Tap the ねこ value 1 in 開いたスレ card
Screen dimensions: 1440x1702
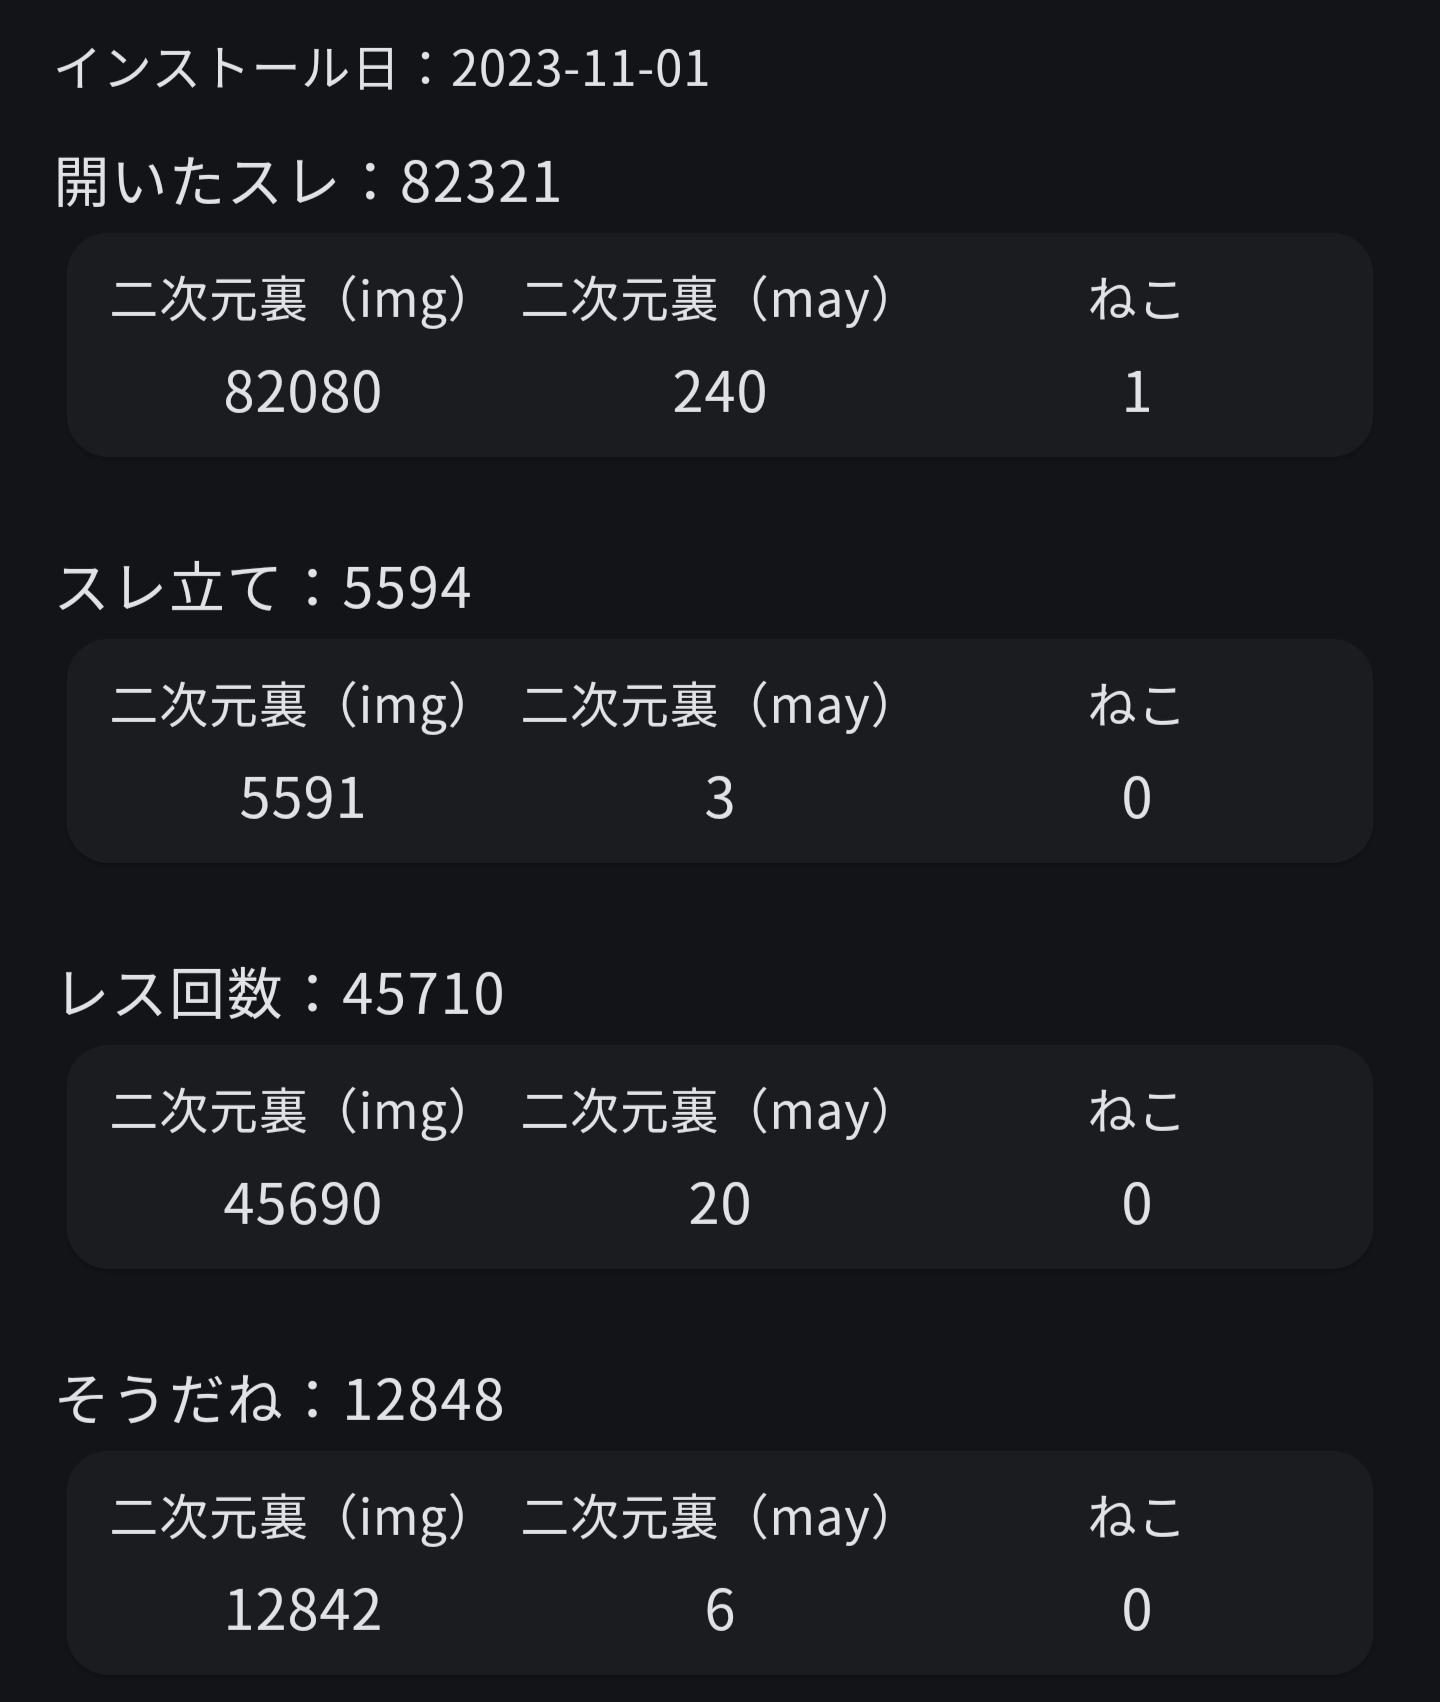coord(1136,391)
